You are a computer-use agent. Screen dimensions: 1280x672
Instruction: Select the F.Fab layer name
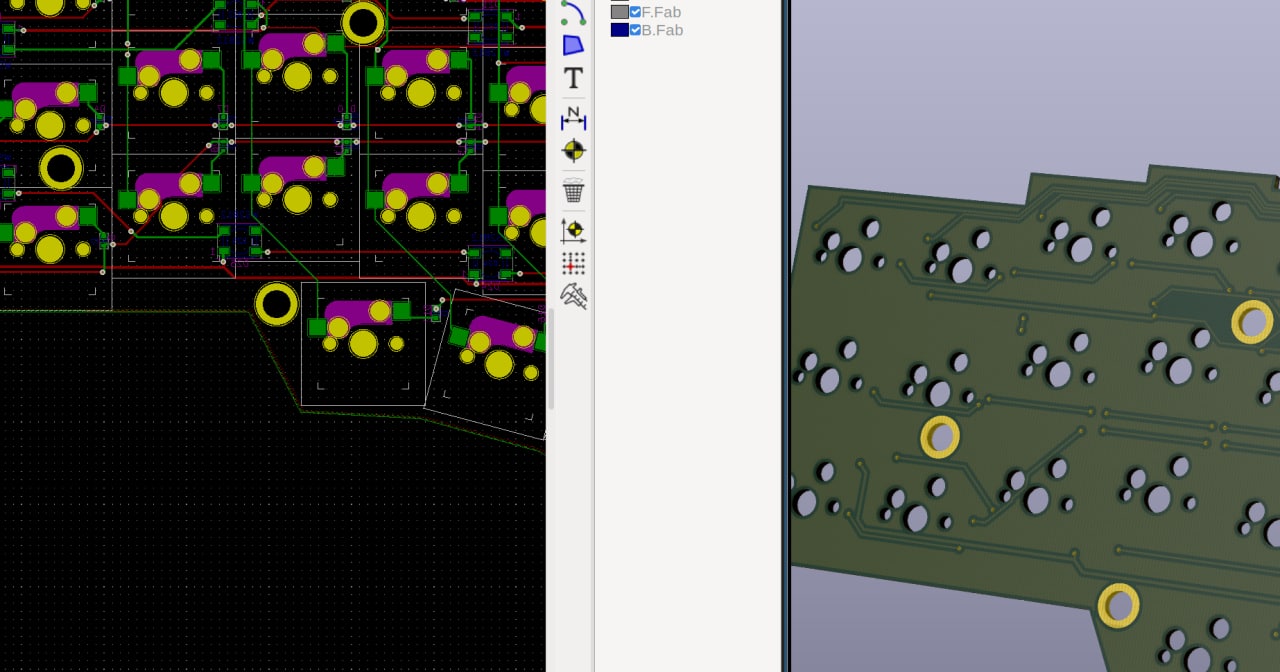point(661,12)
